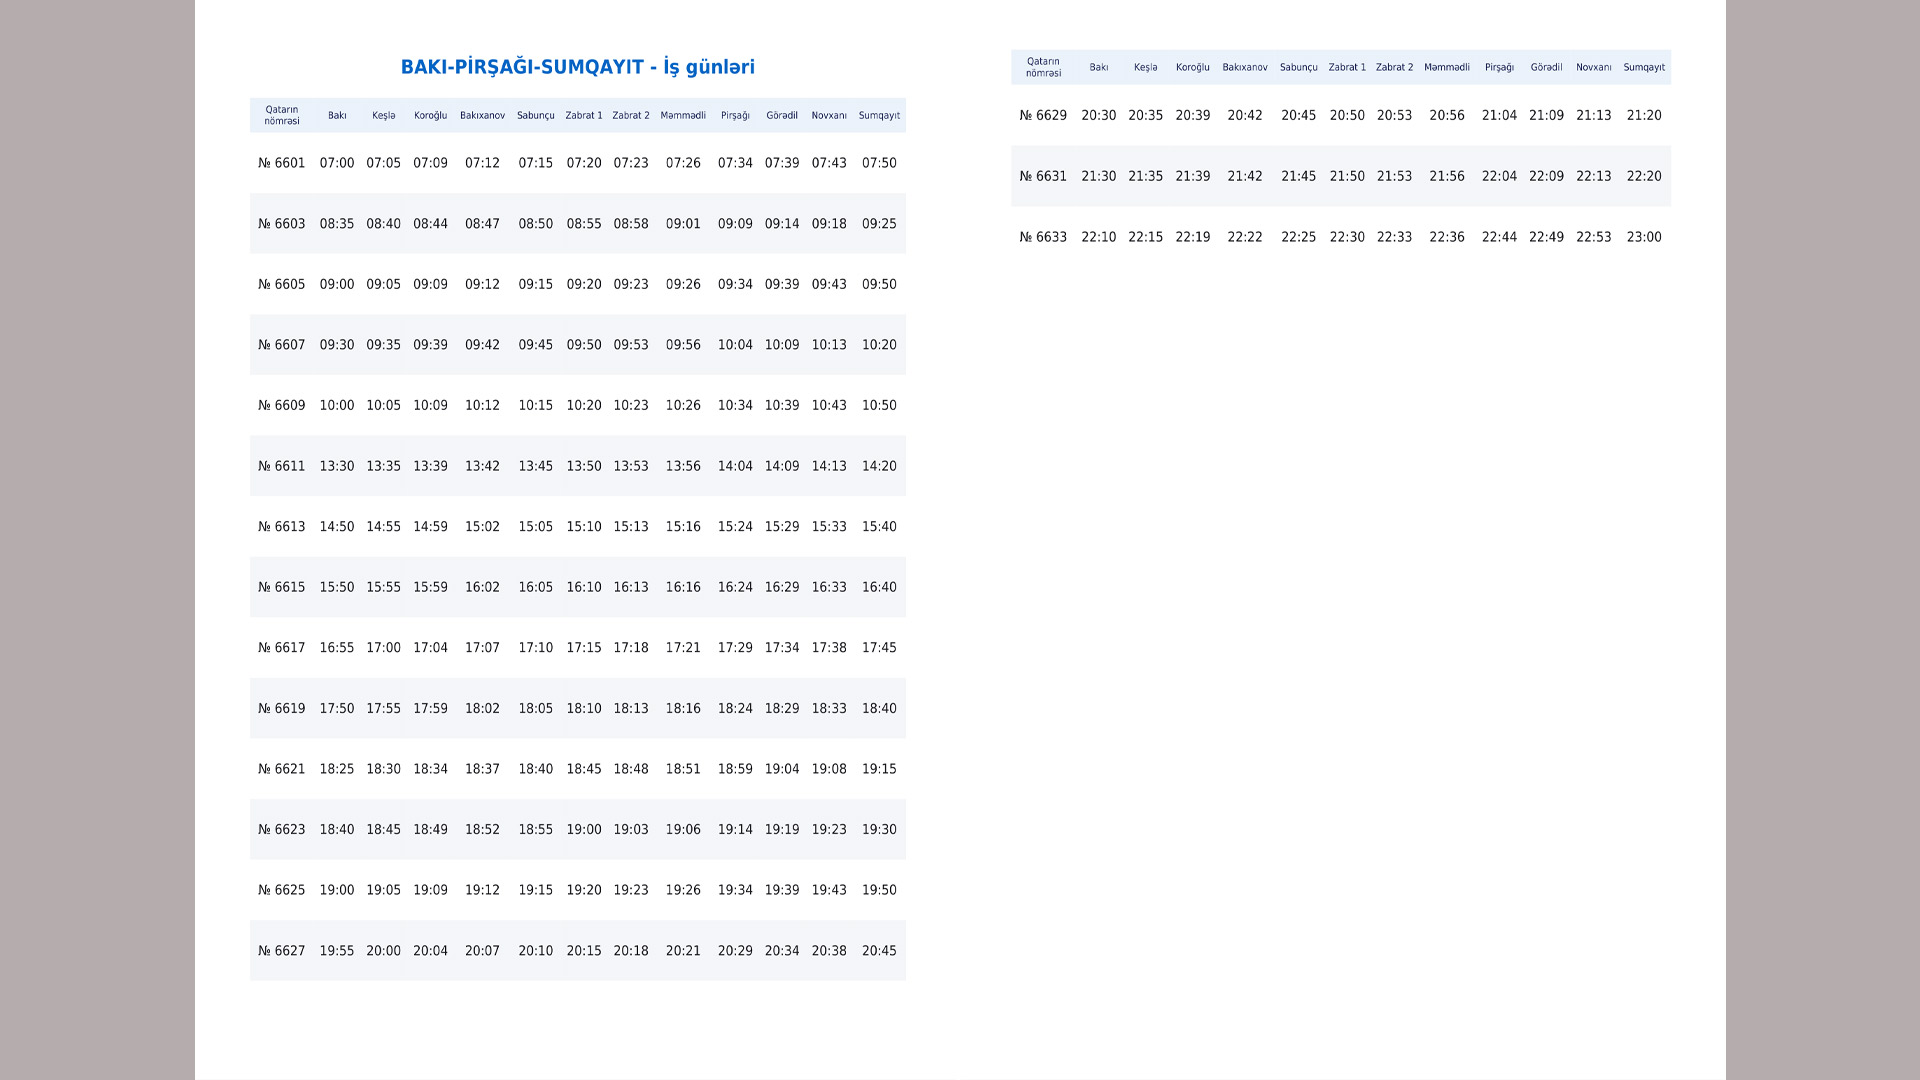Click the Məmmədli column header in left table

(x=683, y=115)
